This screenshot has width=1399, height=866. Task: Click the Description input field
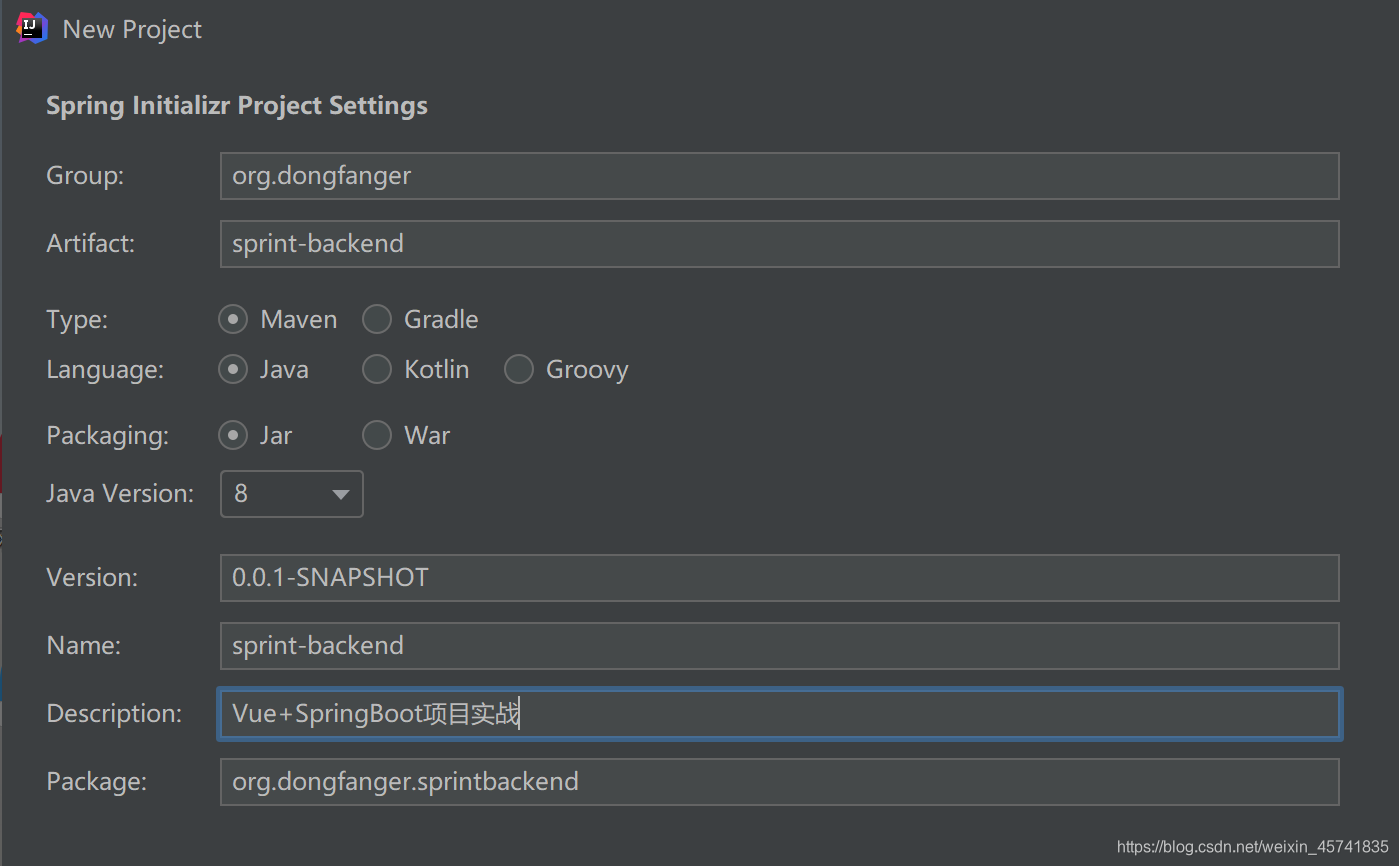pos(779,714)
